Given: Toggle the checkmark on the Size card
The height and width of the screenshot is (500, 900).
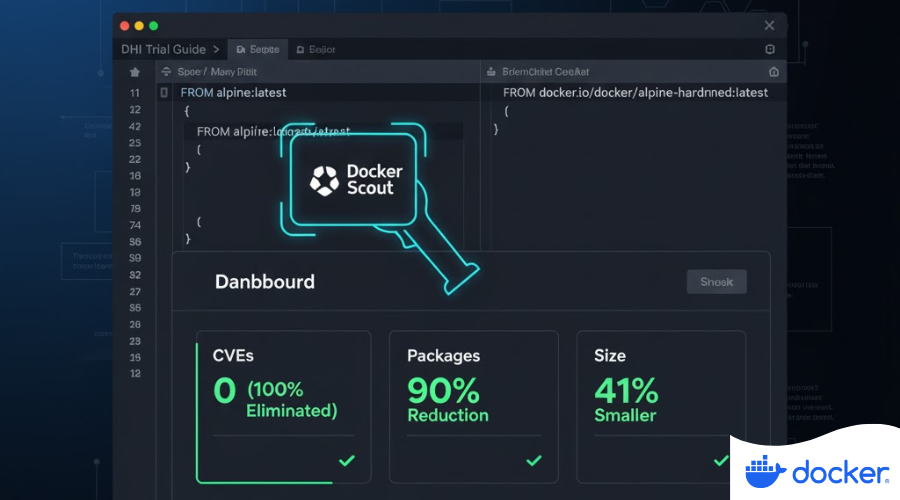Looking at the screenshot, I should click(721, 460).
